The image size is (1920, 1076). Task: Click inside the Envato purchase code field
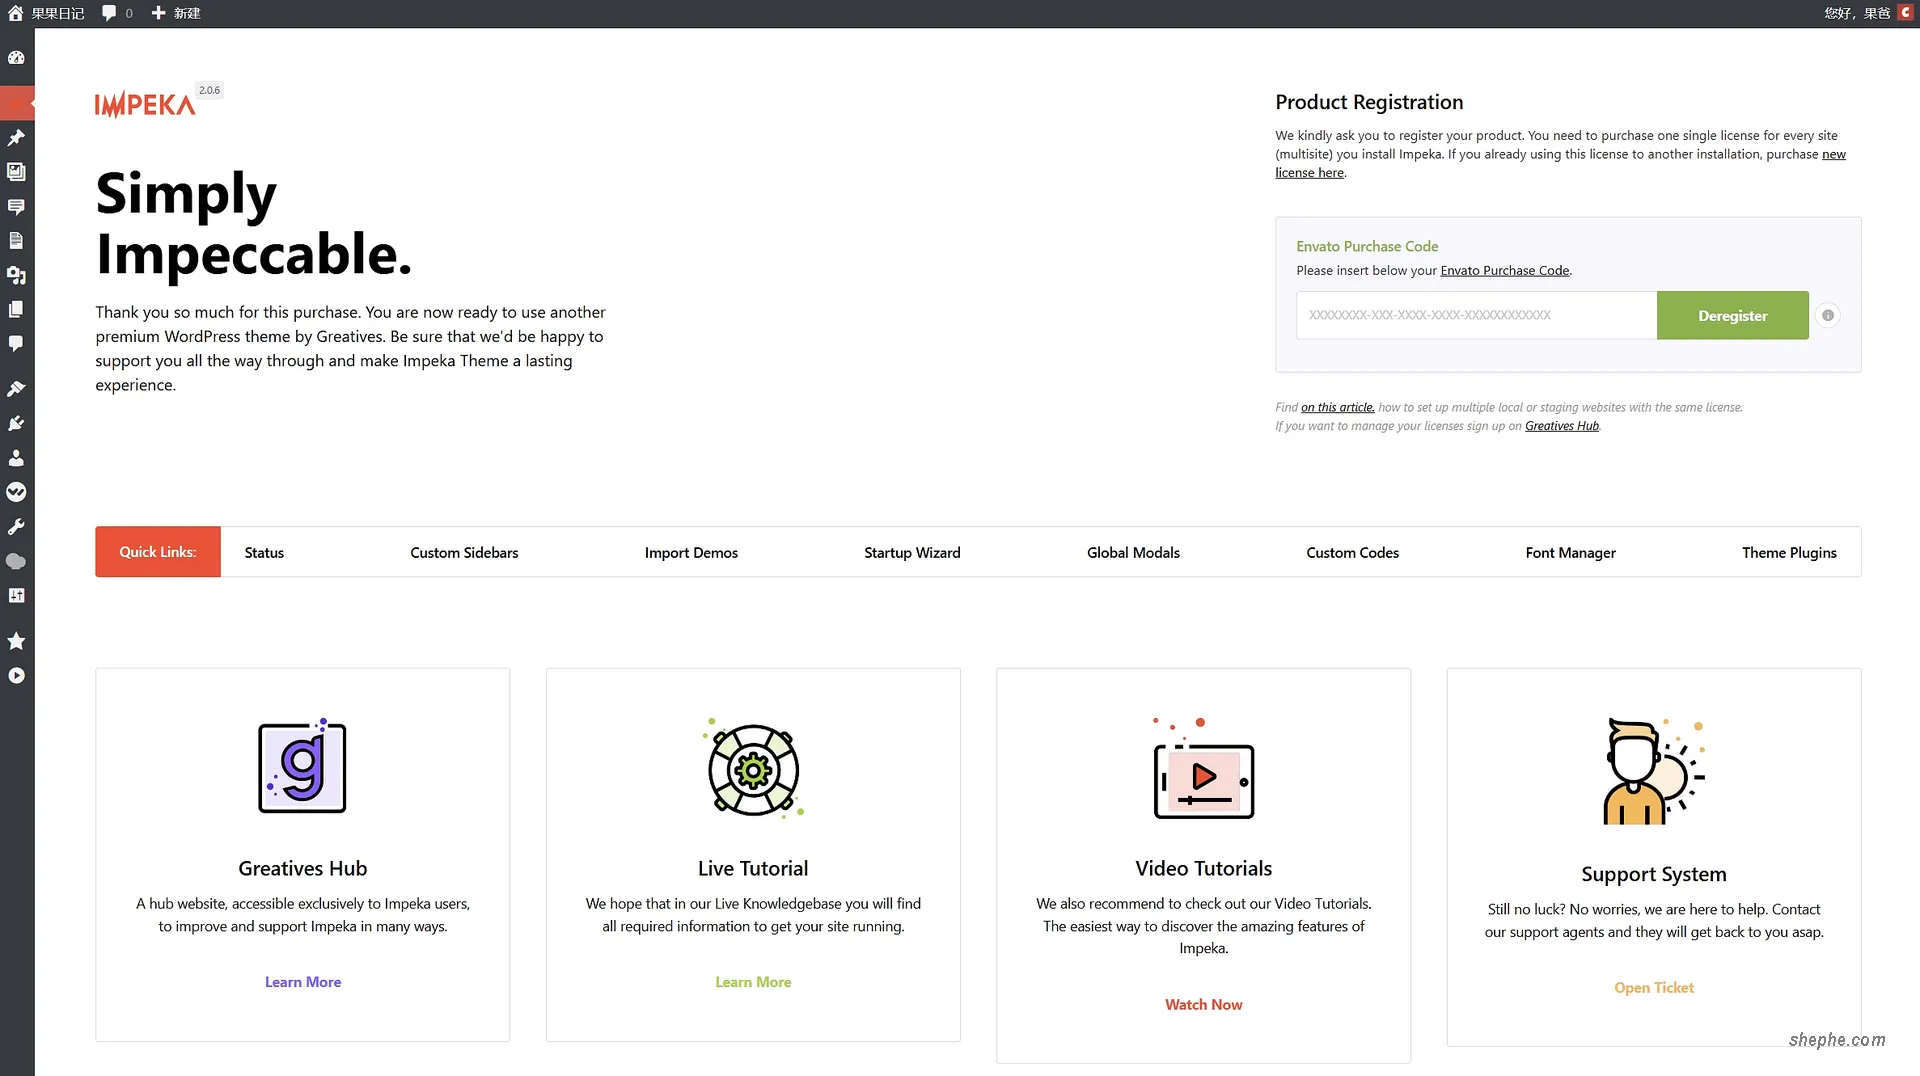[1475, 315]
